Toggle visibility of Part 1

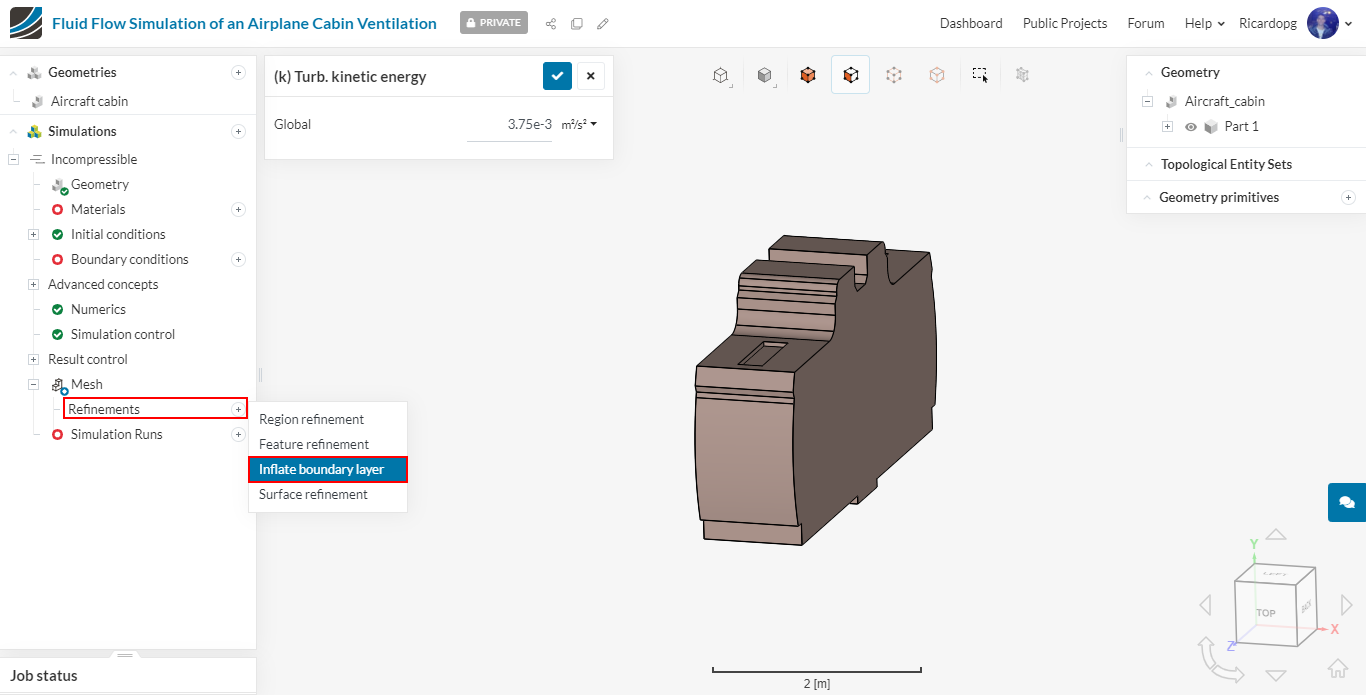(x=1190, y=127)
